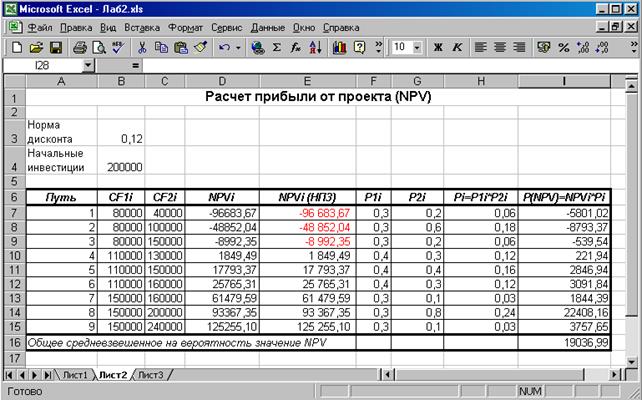Undo the last action with the arrow icon
The width and height of the screenshot is (642, 400).
(x=224, y=47)
